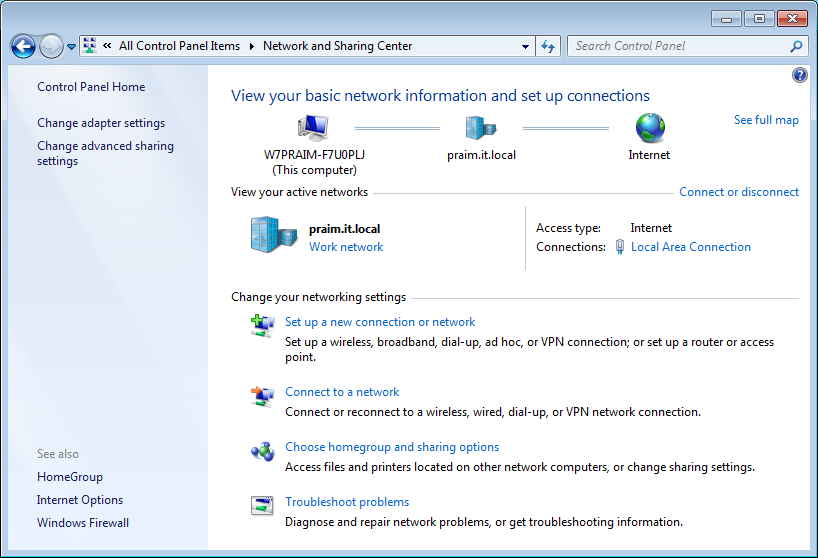Image resolution: width=818 pixels, height=558 pixels.
Task: Open Change adapter settings
Action: 101,123
